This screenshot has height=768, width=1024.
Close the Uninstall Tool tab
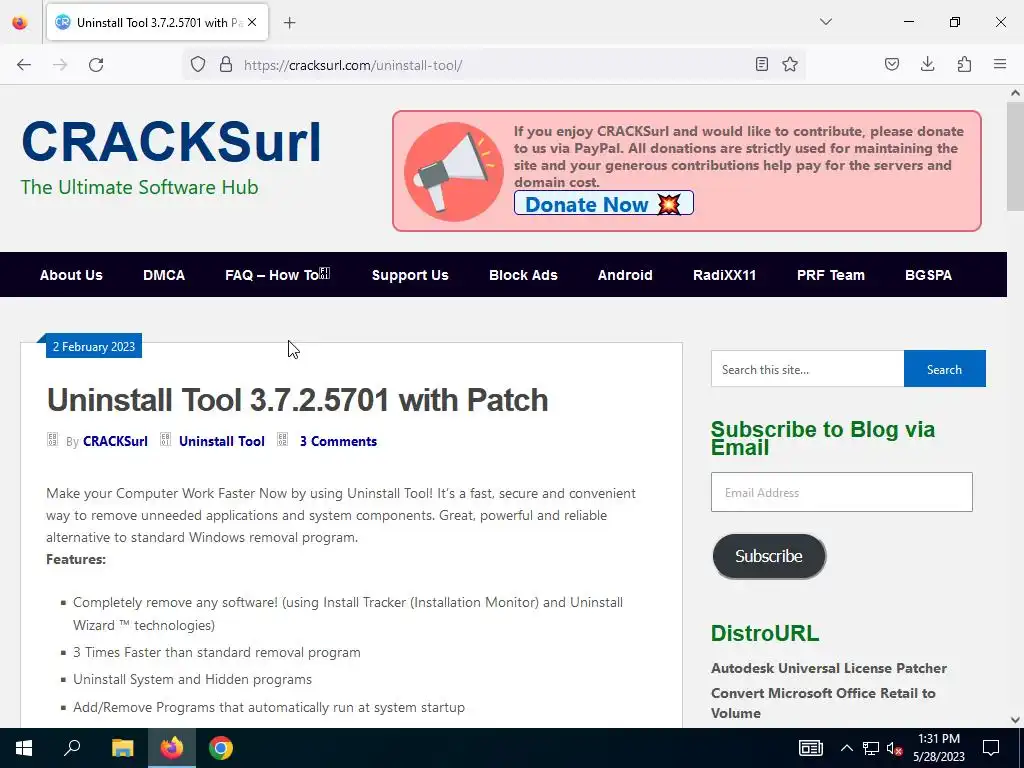252,22
